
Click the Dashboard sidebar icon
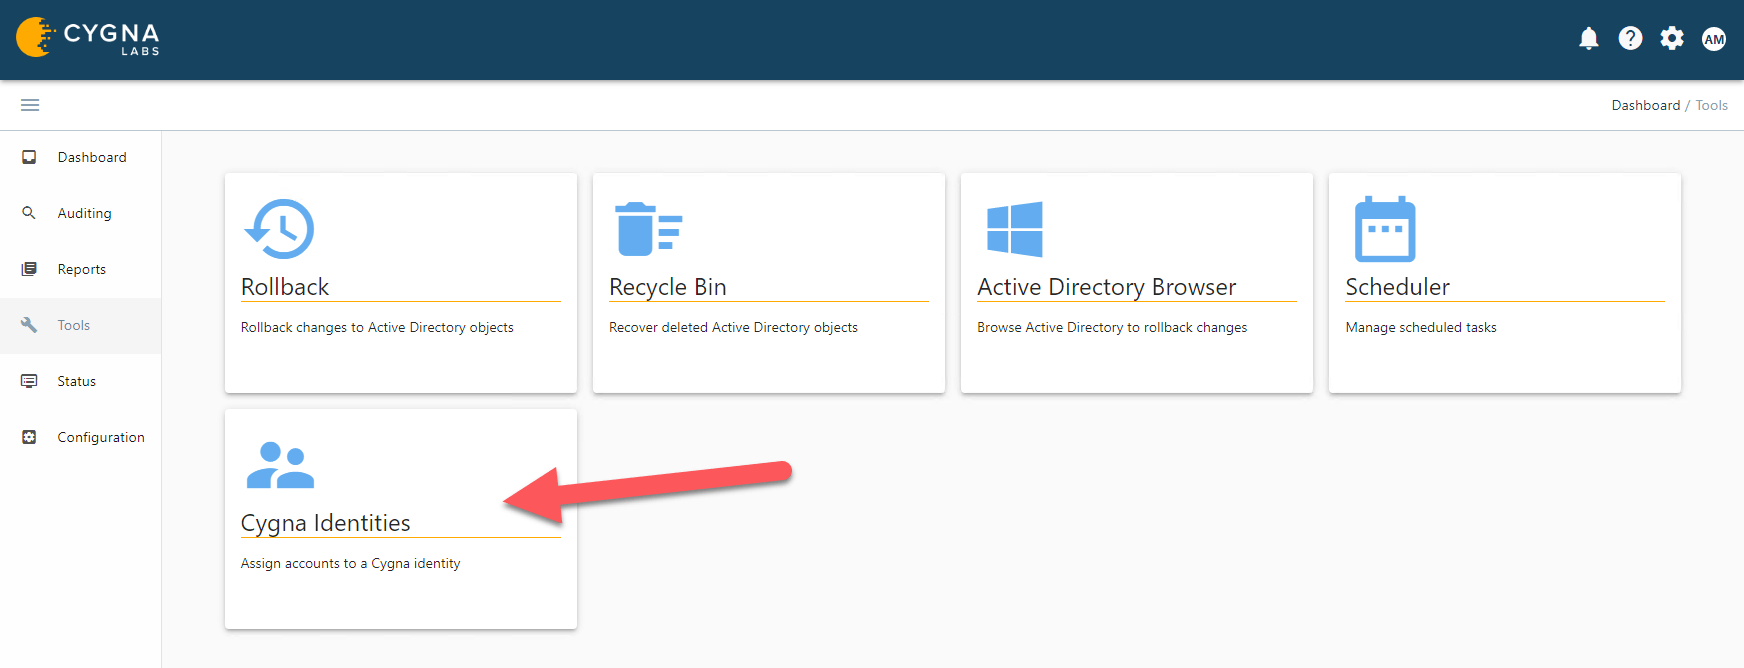[x=29, y=157]
